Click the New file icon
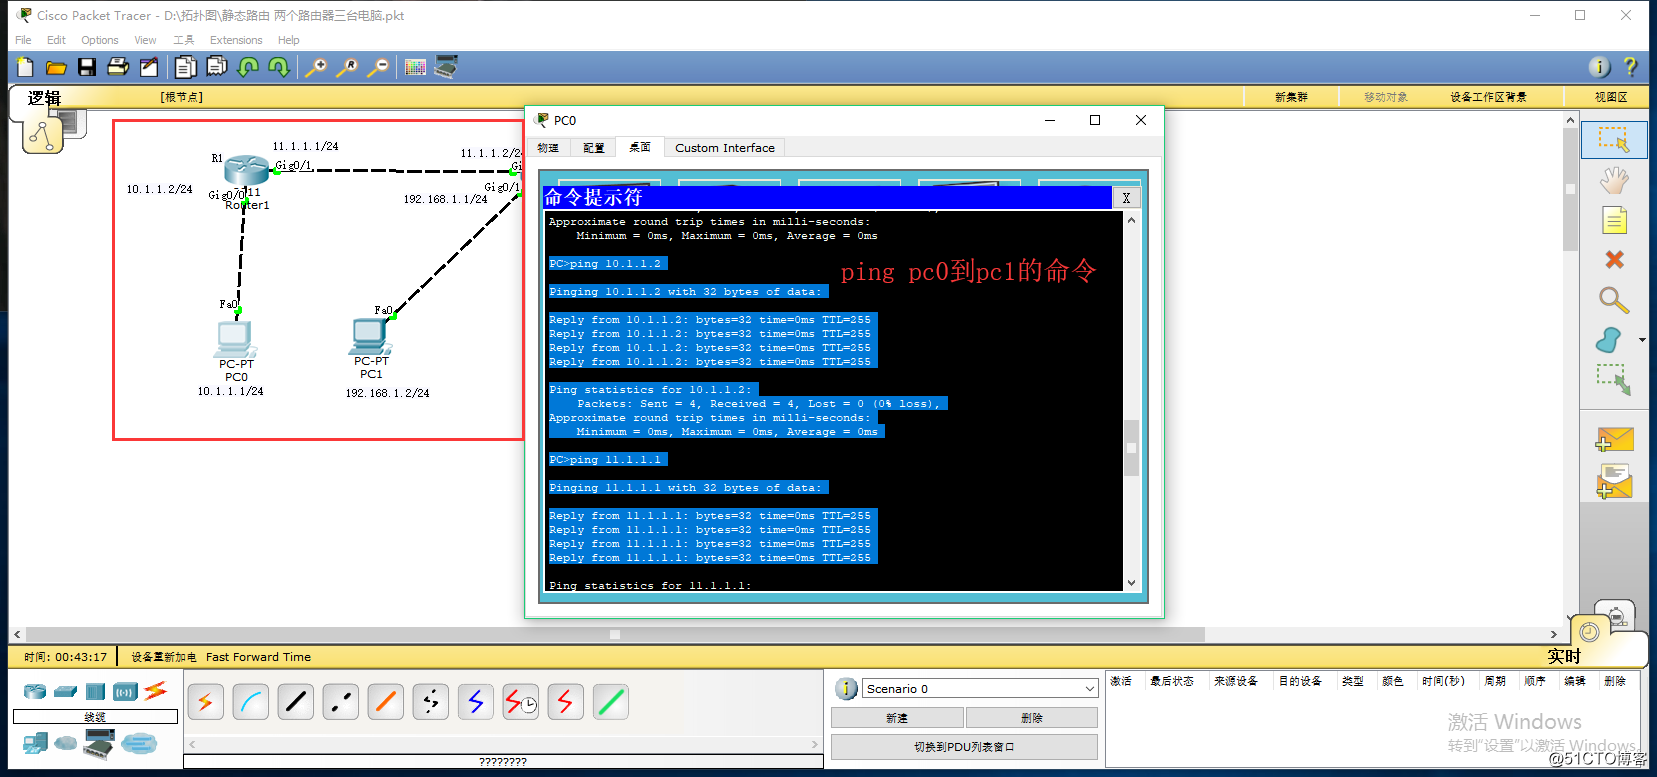1657x777 pixels. (x=25, y=67)
